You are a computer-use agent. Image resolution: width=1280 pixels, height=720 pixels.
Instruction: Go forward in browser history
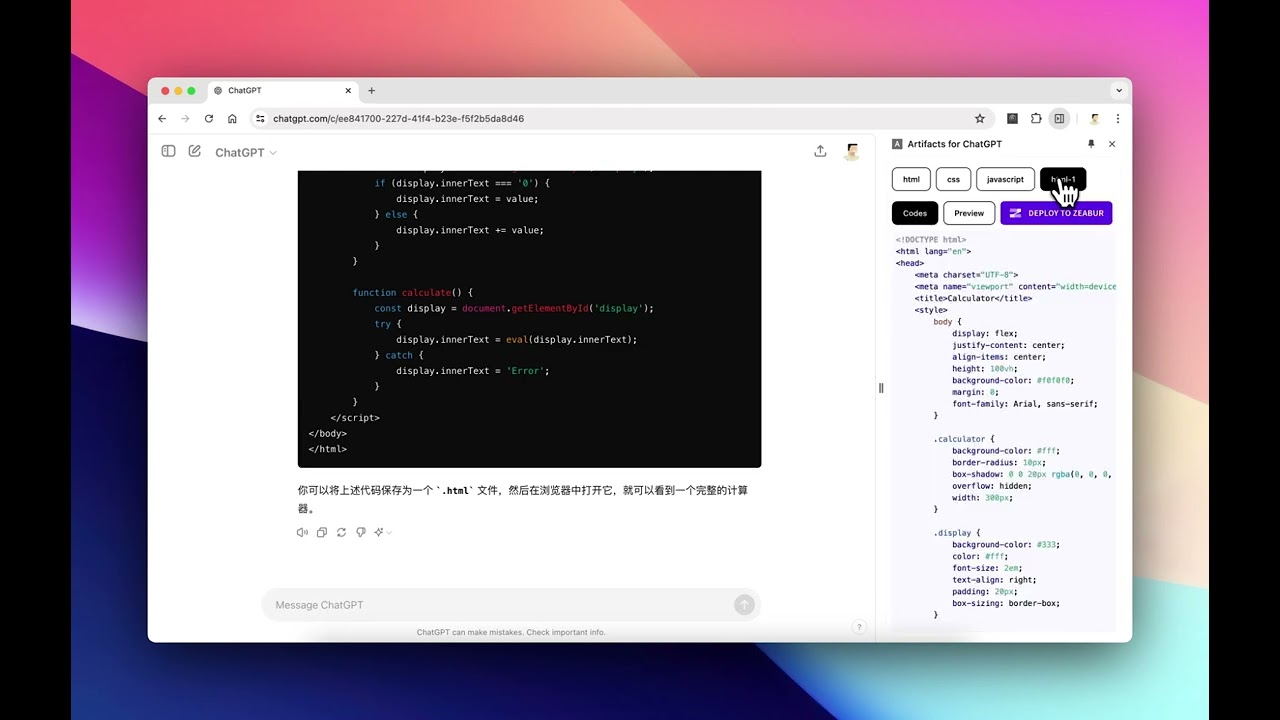click(x=185, y=118)
